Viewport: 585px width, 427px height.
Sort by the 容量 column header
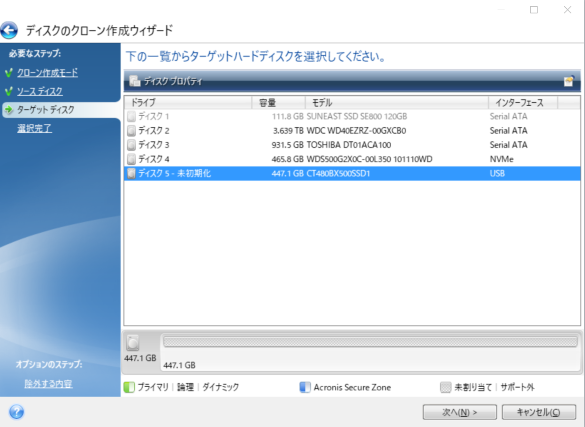(x=279, y=103)
